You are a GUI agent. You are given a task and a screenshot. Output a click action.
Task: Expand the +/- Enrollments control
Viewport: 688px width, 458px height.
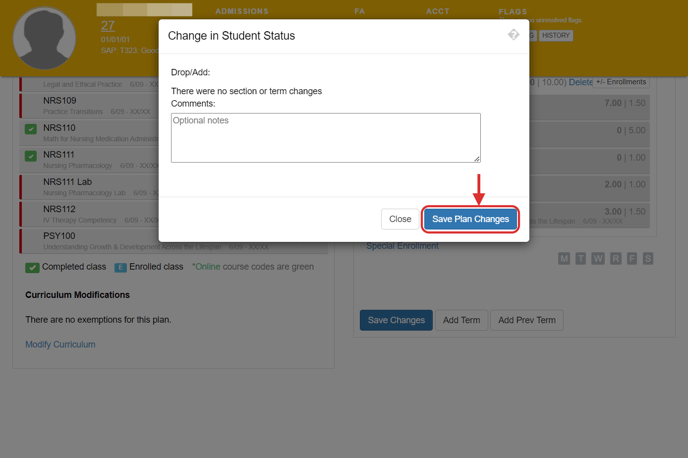(621, 81)
